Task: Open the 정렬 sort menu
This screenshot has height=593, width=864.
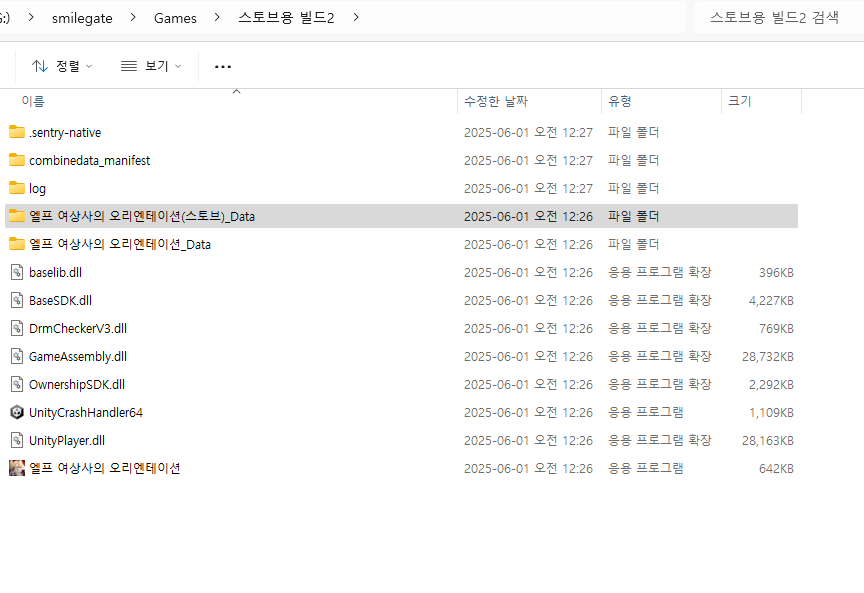Action: coord(62,66)
